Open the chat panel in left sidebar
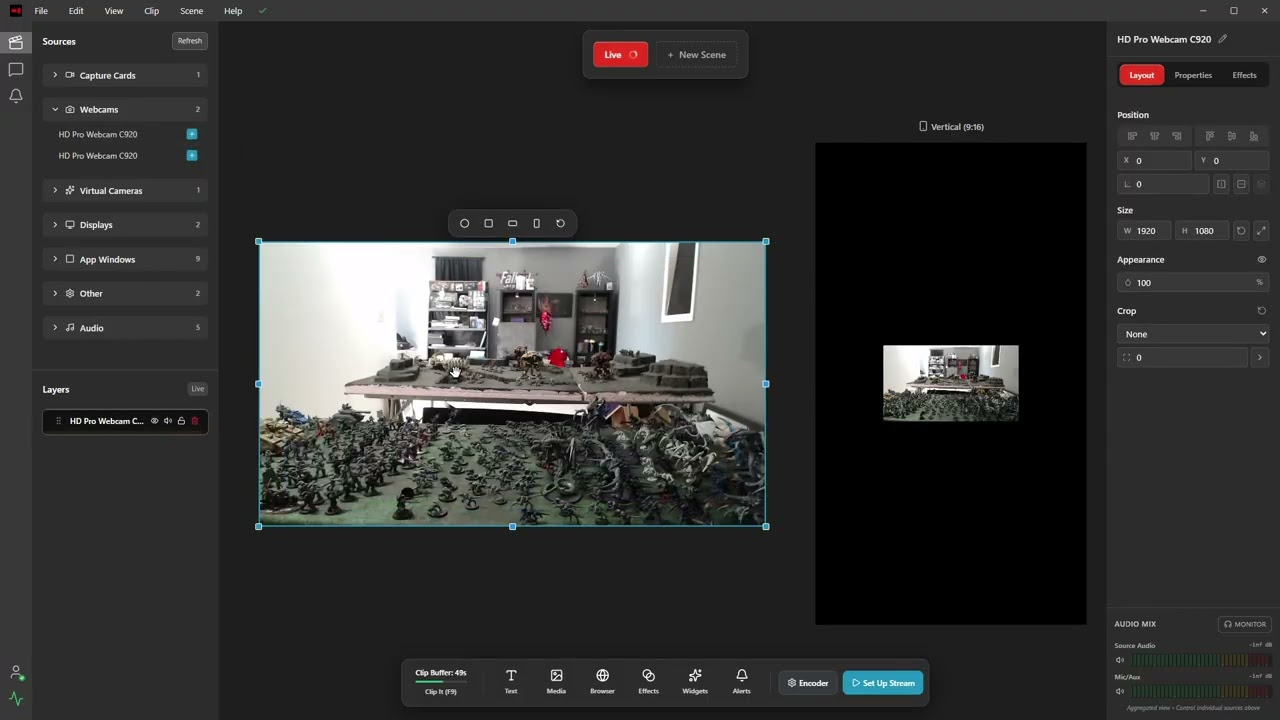This screenshot has width=1280, height=720. (x=16, y=69)
